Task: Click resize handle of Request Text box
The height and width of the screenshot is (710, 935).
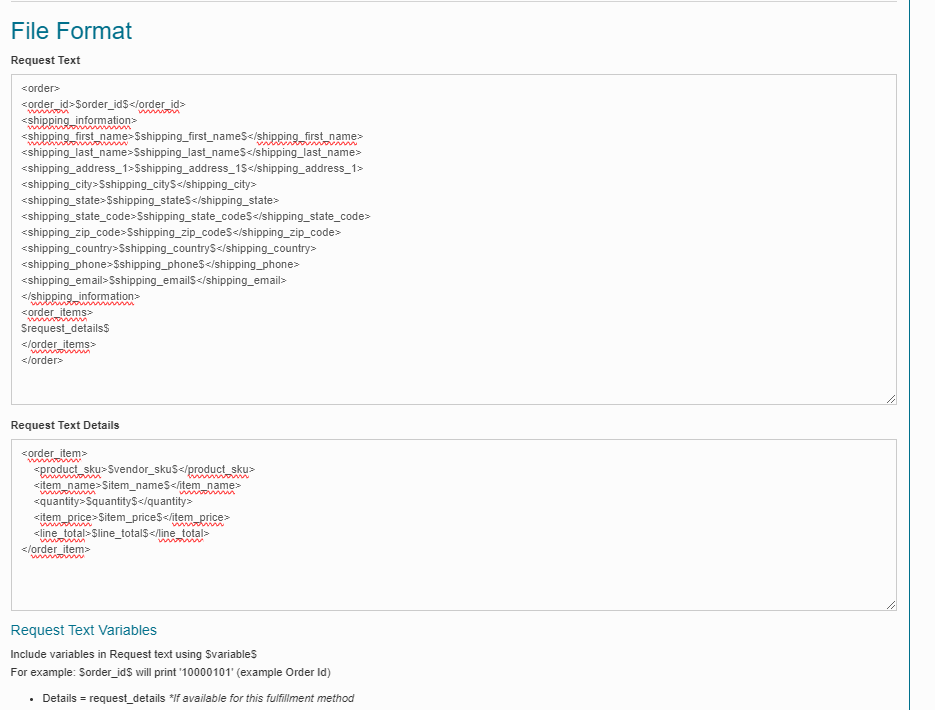Action: click(x=890, y=398)
